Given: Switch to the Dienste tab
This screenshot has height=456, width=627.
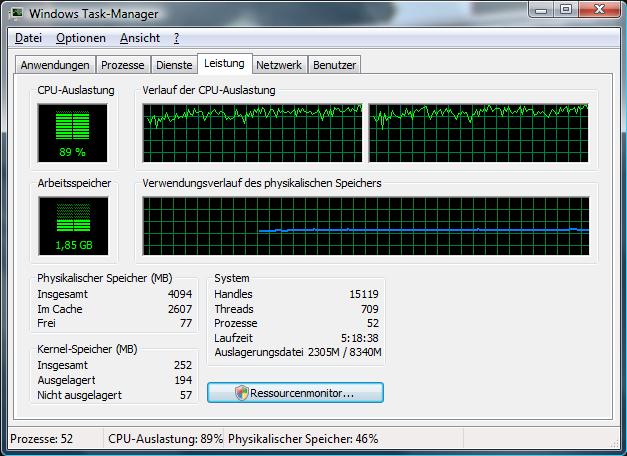Looking at the screenshot, I should (174, 65).
